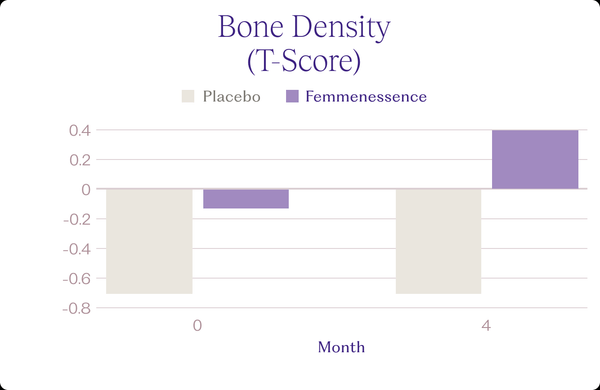
Task: Click the -0.4 y-axis label
Action: 77,249
